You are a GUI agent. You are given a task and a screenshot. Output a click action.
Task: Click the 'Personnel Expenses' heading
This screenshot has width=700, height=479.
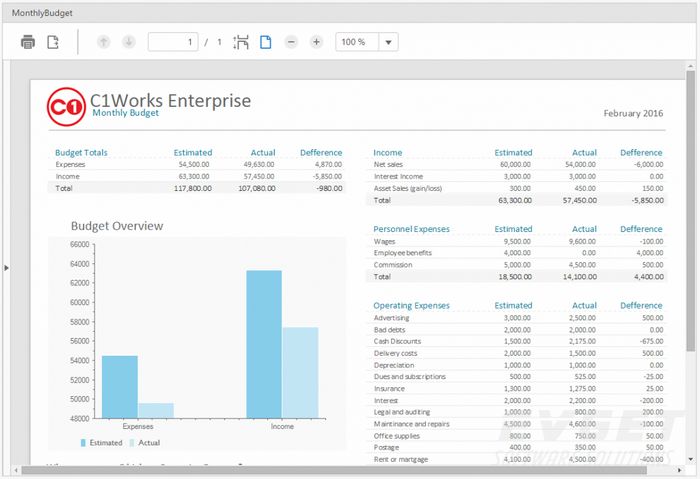pyautogui.click(x=411, y=229)
